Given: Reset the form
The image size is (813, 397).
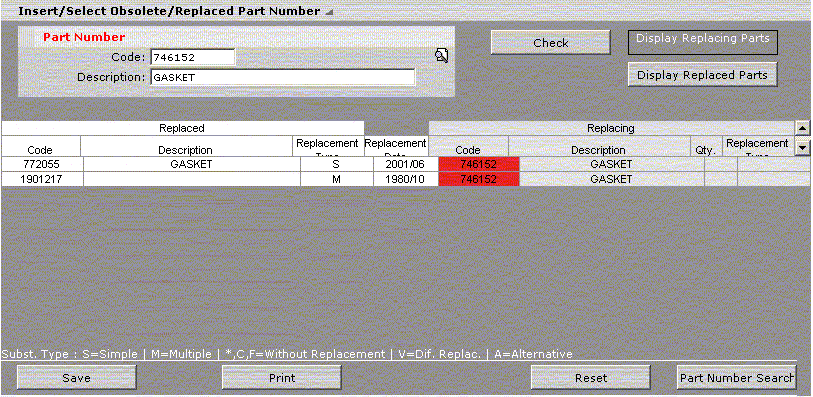Looking at the screenshot, I should click(x=591, y=377).
